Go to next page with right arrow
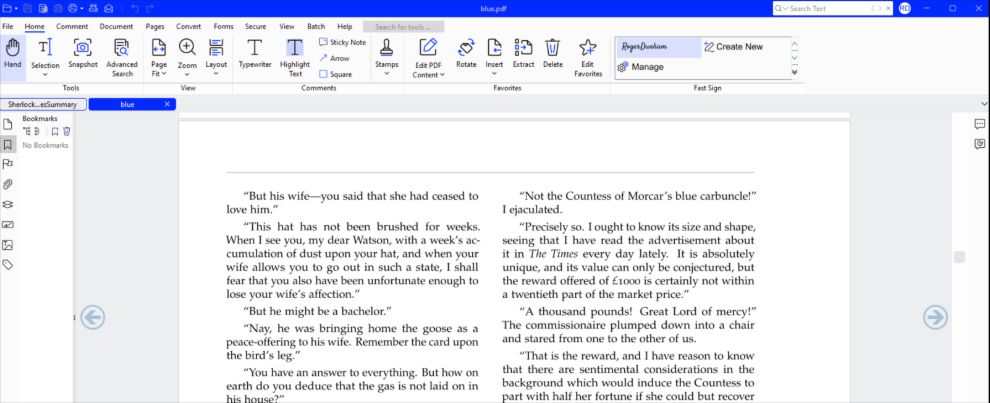990x403 pixels. coord(935,317)
